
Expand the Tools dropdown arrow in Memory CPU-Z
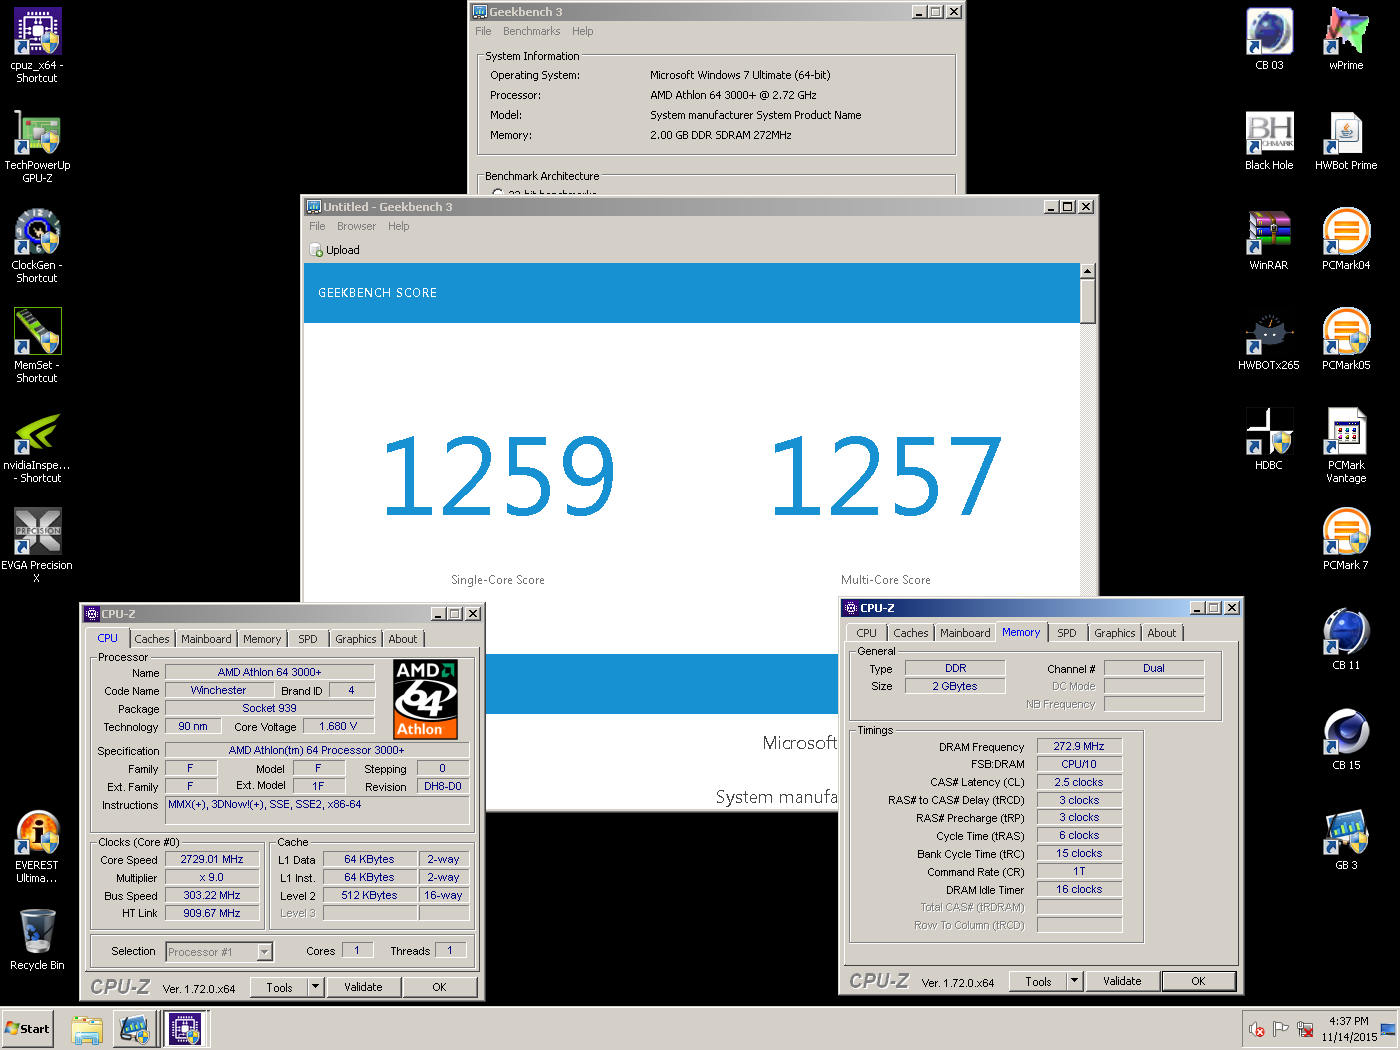pyautogui.click(x=1074, y=981)
